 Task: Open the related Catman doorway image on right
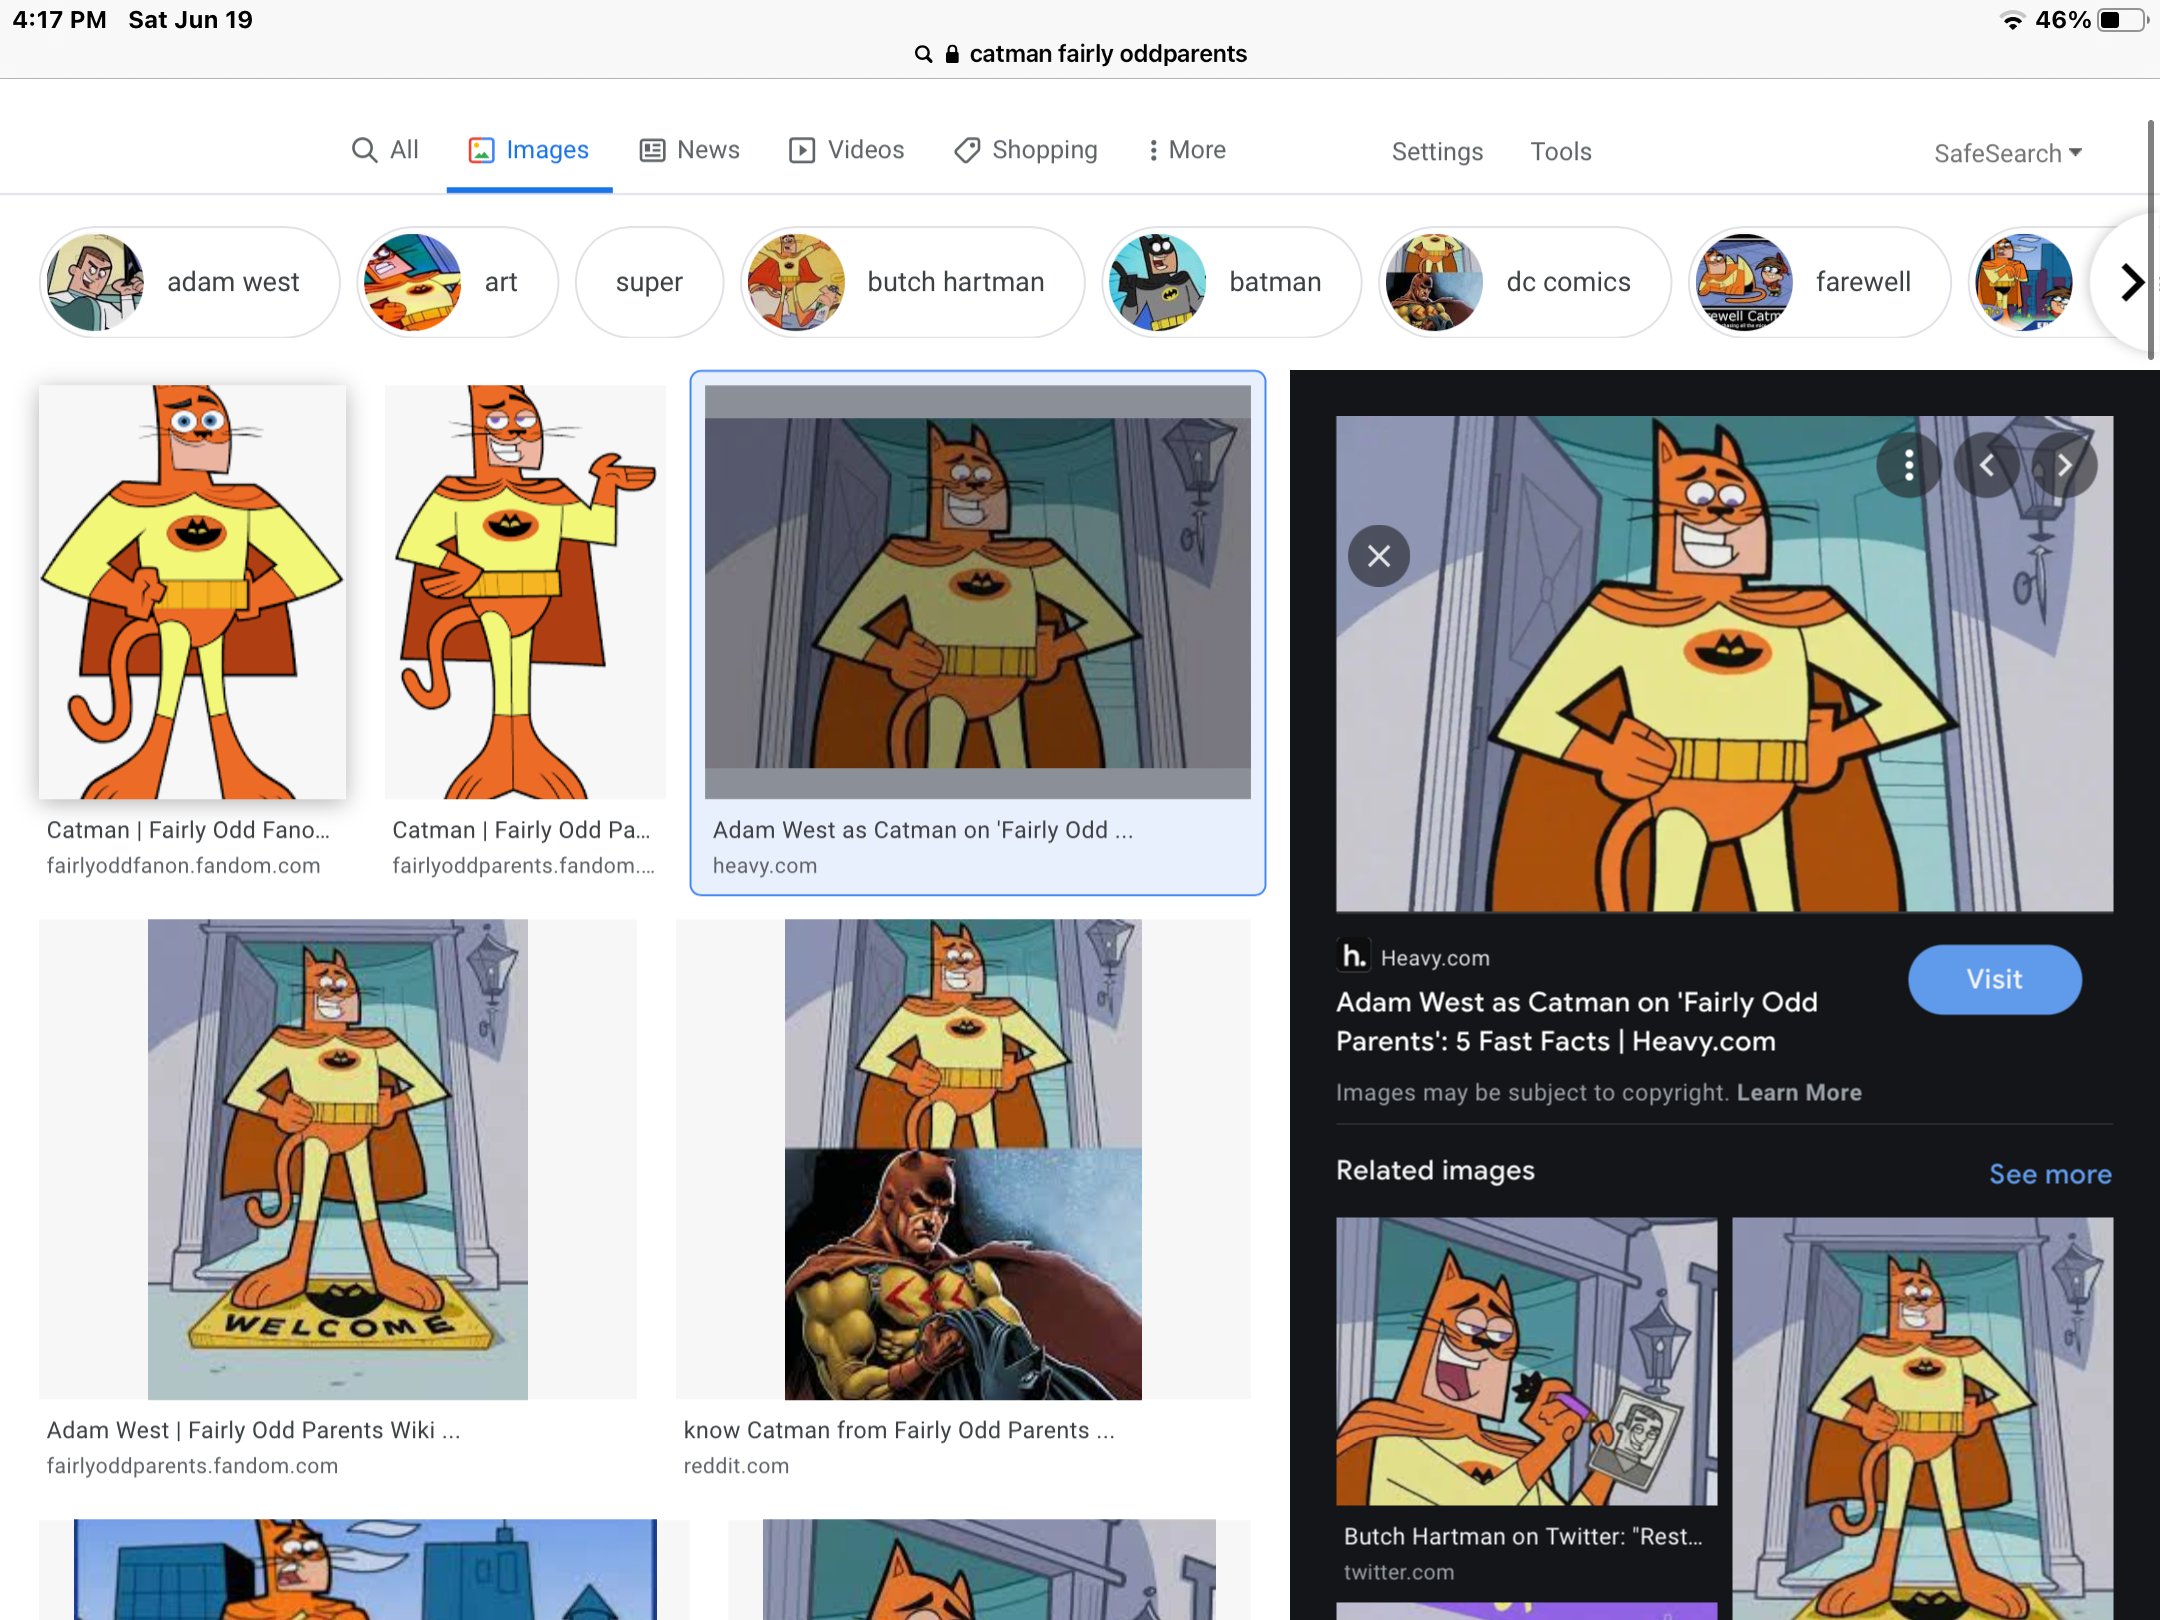pos(1922,1418)
